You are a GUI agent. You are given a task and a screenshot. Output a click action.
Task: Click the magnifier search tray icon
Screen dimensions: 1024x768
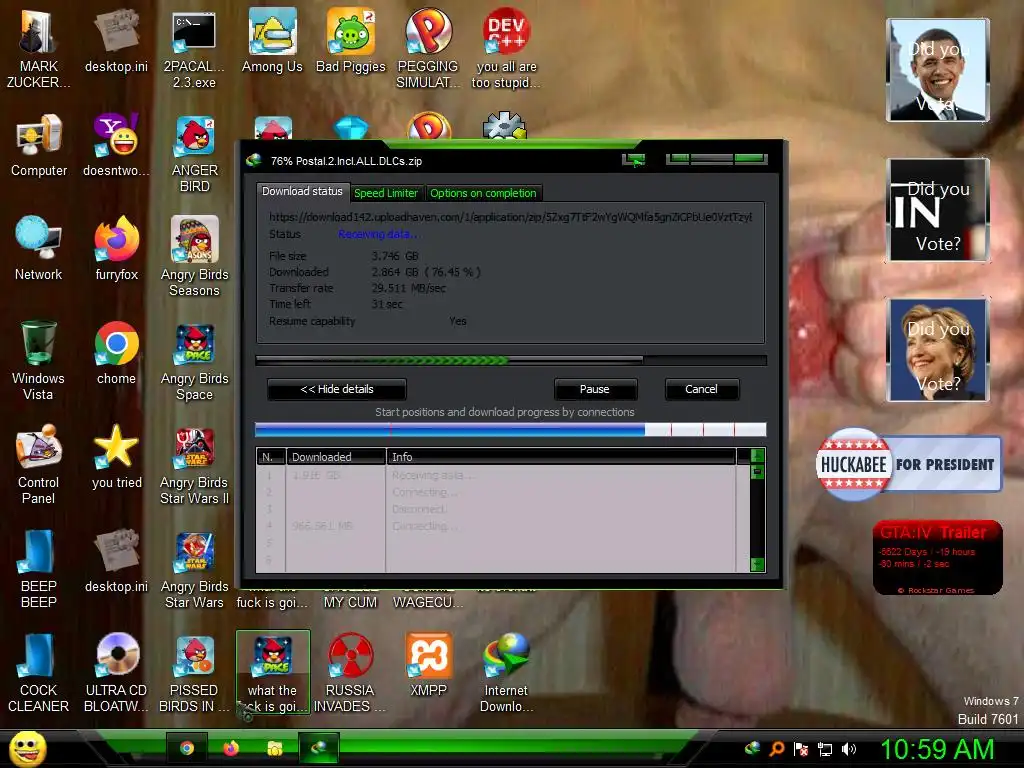(x=776, y=749)
